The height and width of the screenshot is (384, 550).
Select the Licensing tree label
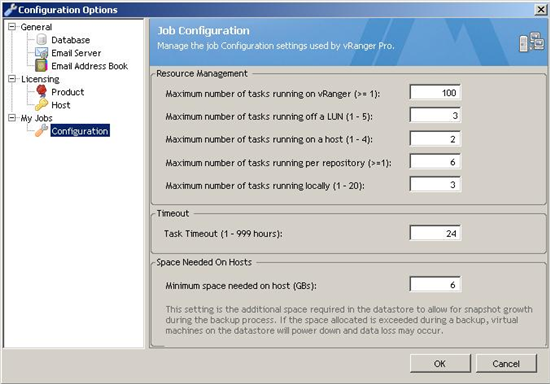click(x=40, y=79)
